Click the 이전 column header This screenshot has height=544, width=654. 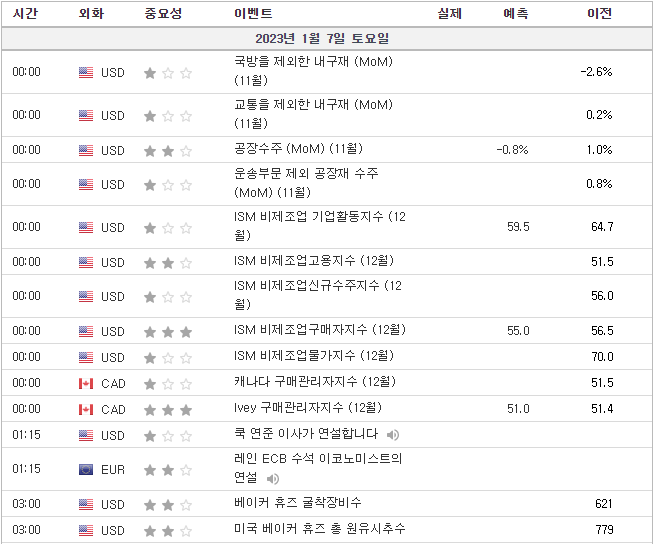pyautogui.click(x=599, y=13)
